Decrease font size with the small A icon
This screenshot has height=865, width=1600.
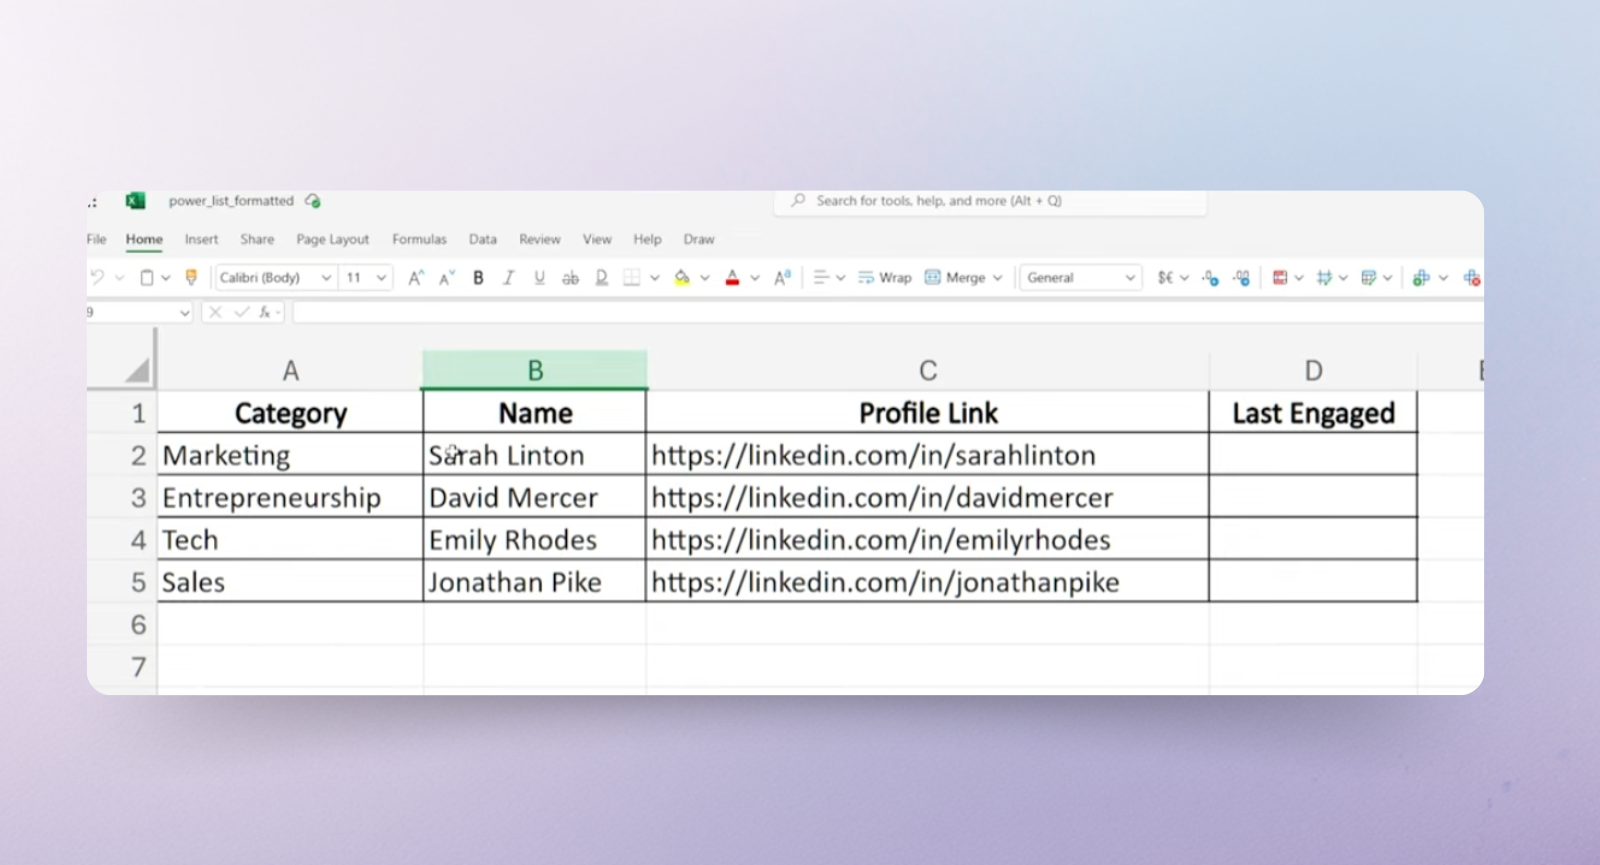click(x=447, y=277)
